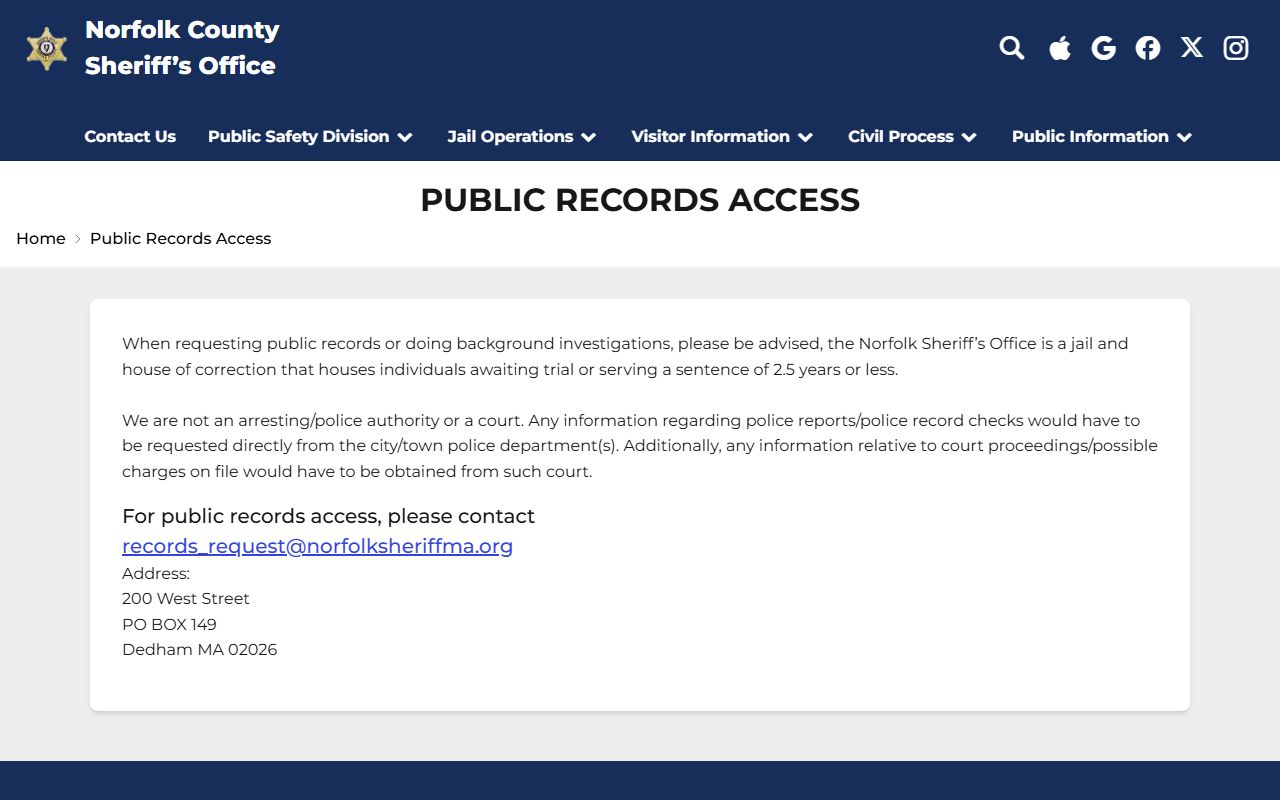Click the PUBLIC RECORDS ACCESS heading
1280x800 pixels.
(640, 200)
